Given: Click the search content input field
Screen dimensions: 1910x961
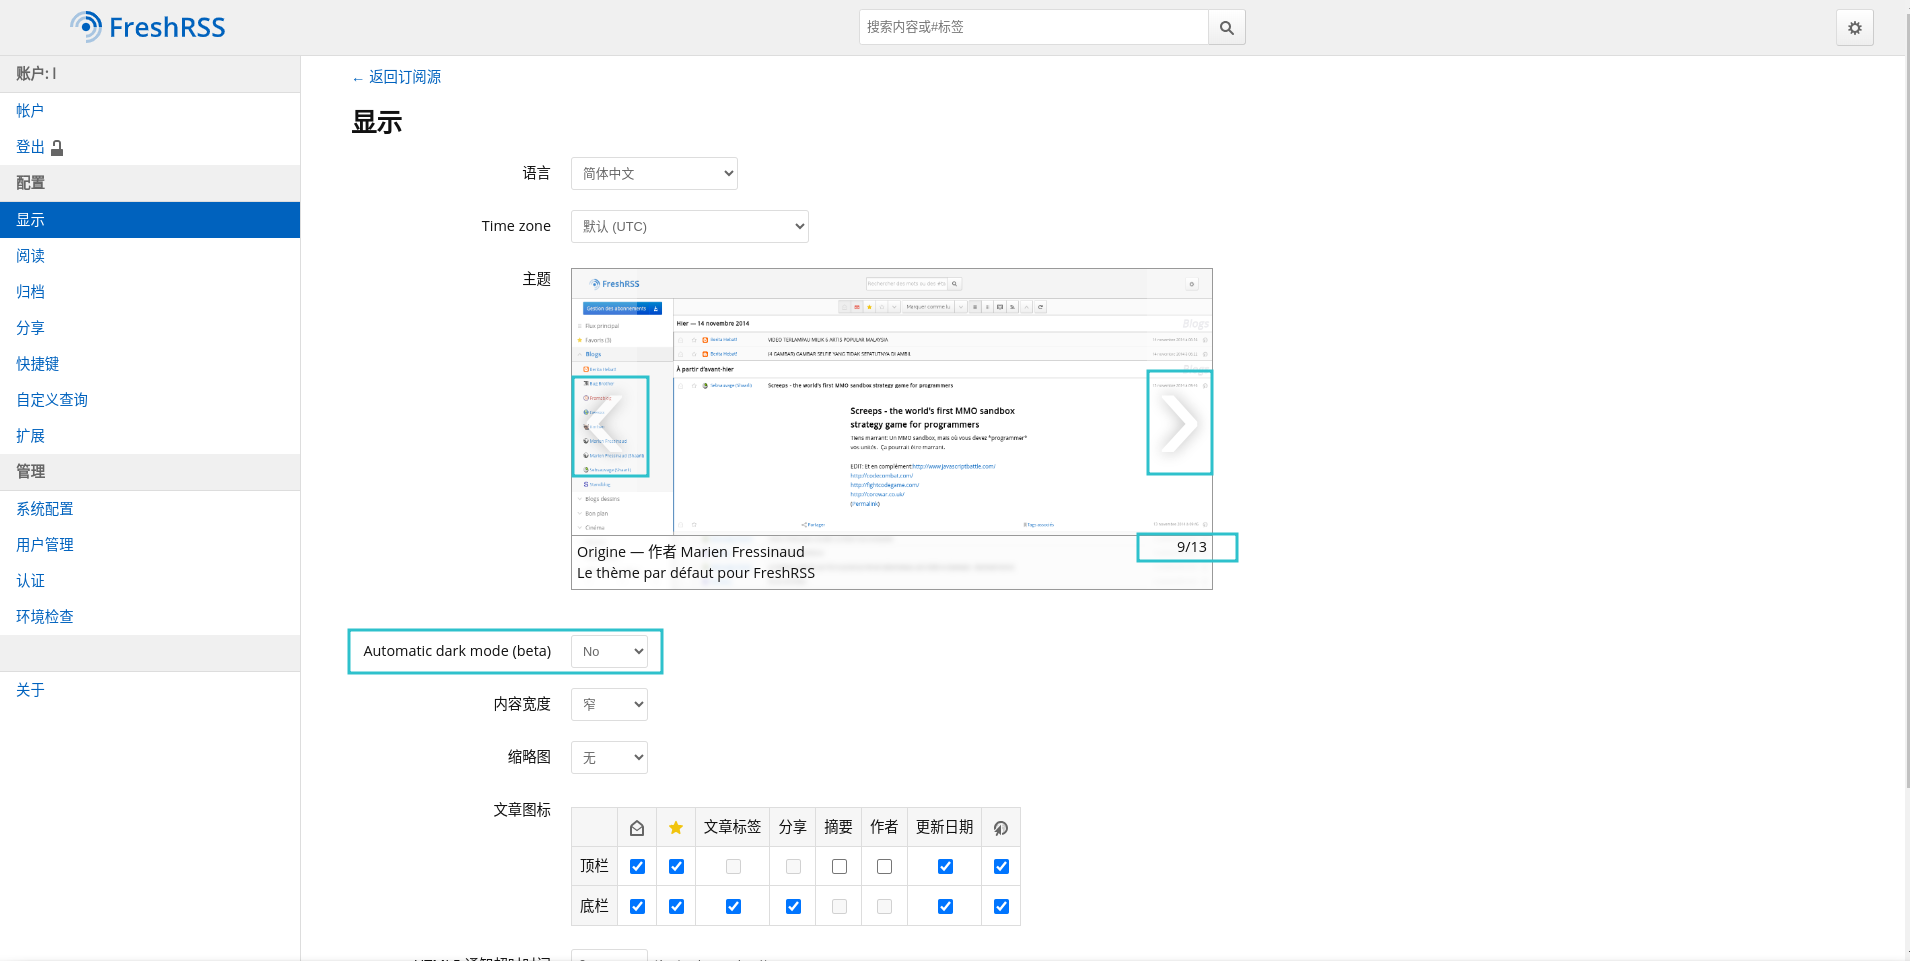Looking at the screenshot, I should (1033, 28).
